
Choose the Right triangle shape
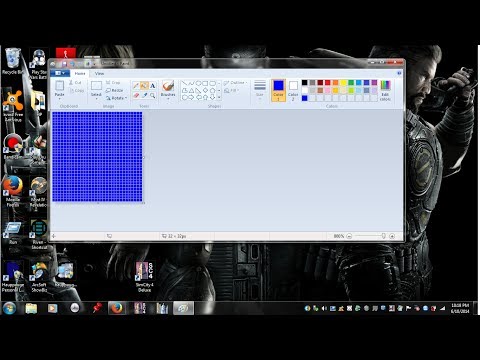(x=198, y=90)
